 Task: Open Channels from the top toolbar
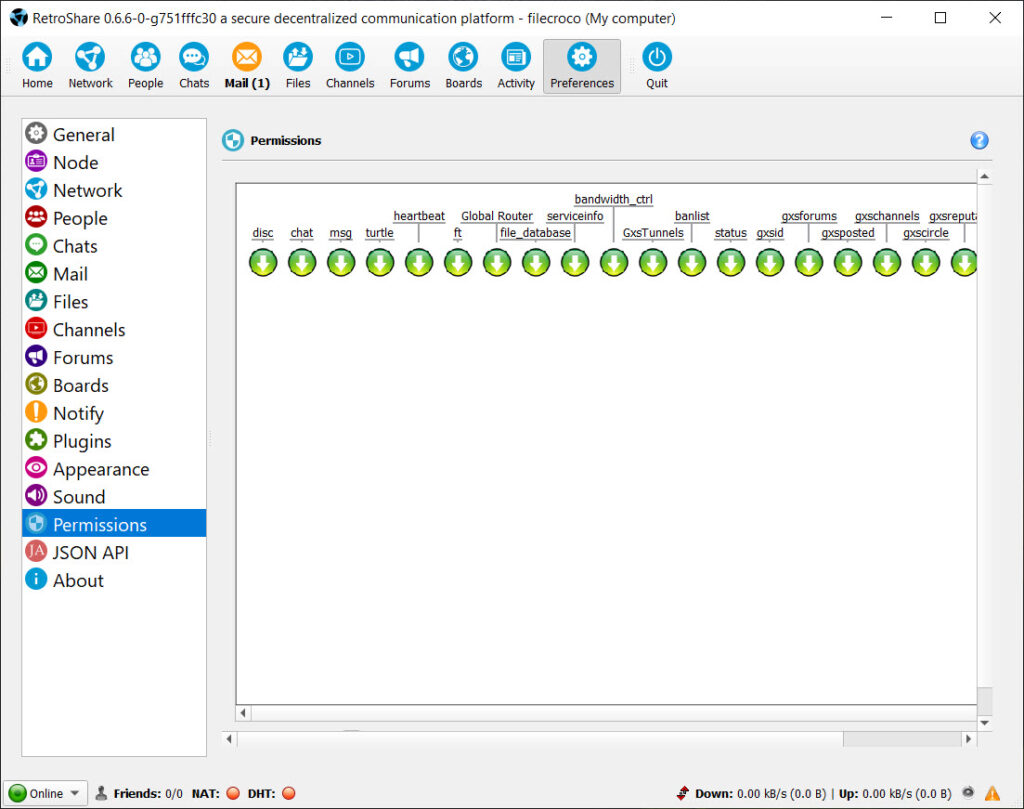pos(350,66)
